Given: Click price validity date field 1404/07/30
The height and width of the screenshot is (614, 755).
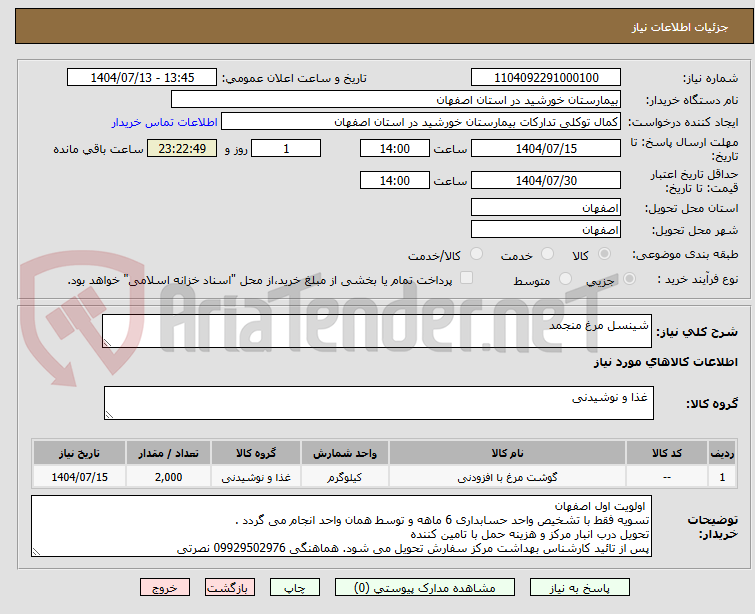Looking at the screenshot, I should click(x=546, y=180).
